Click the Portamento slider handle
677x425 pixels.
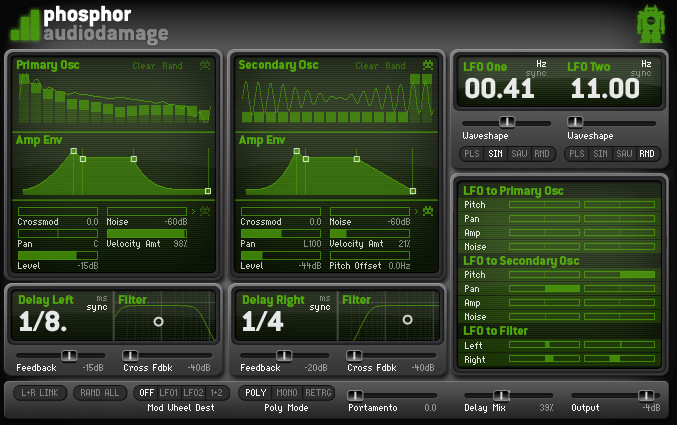(355, 395)
